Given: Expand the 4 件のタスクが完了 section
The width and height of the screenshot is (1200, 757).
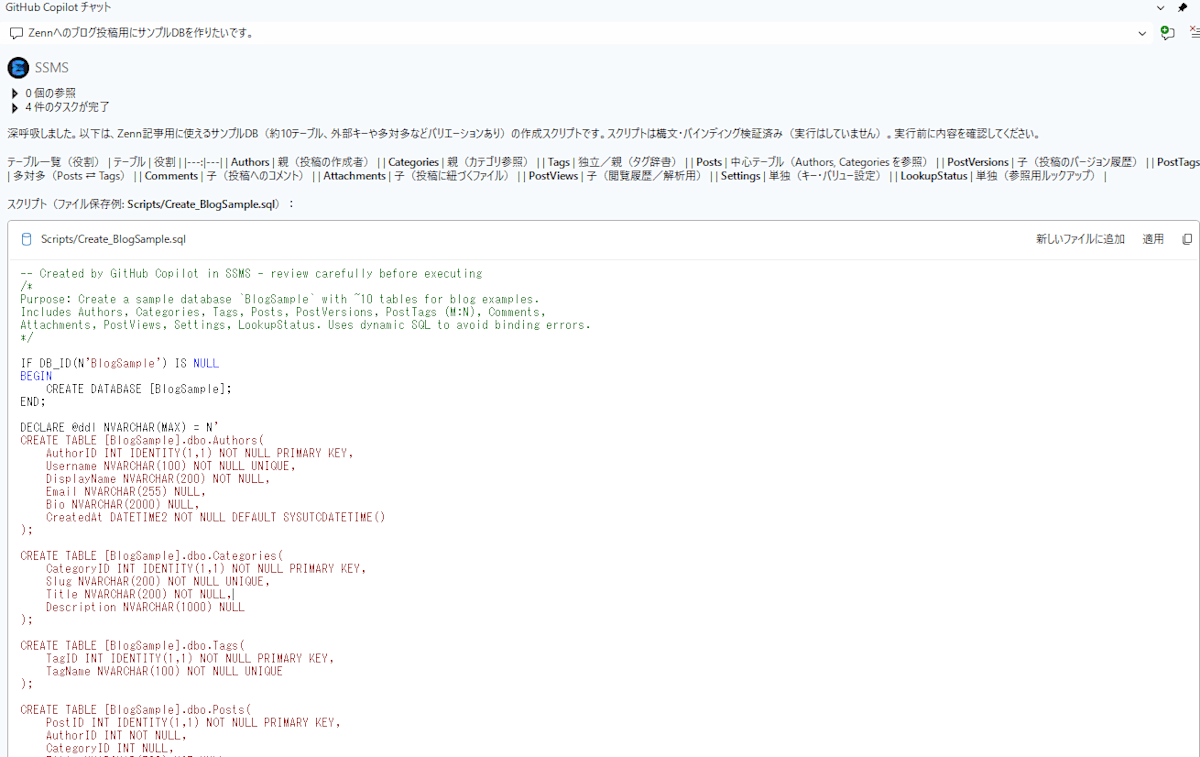Looking at the screenshot, I should tap(12, 107).
